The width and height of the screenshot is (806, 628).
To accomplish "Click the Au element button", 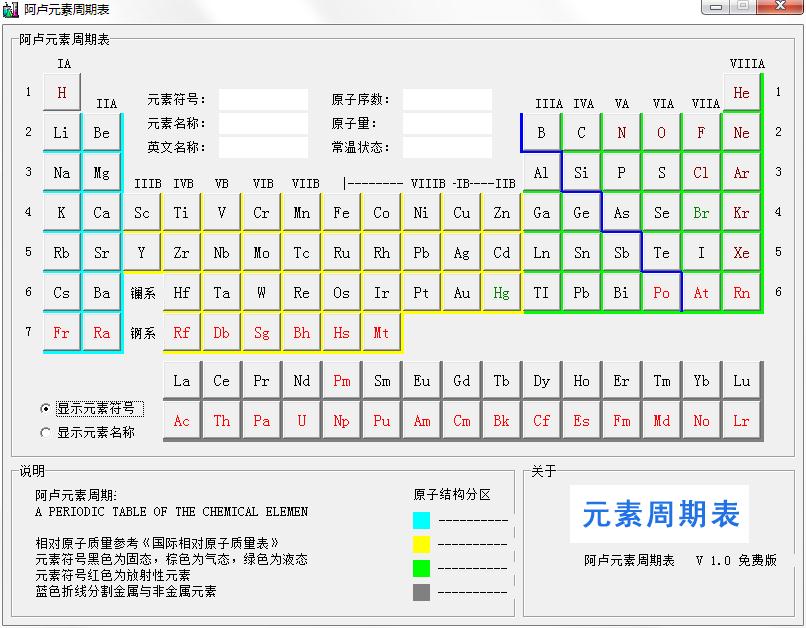I will 461,293.
